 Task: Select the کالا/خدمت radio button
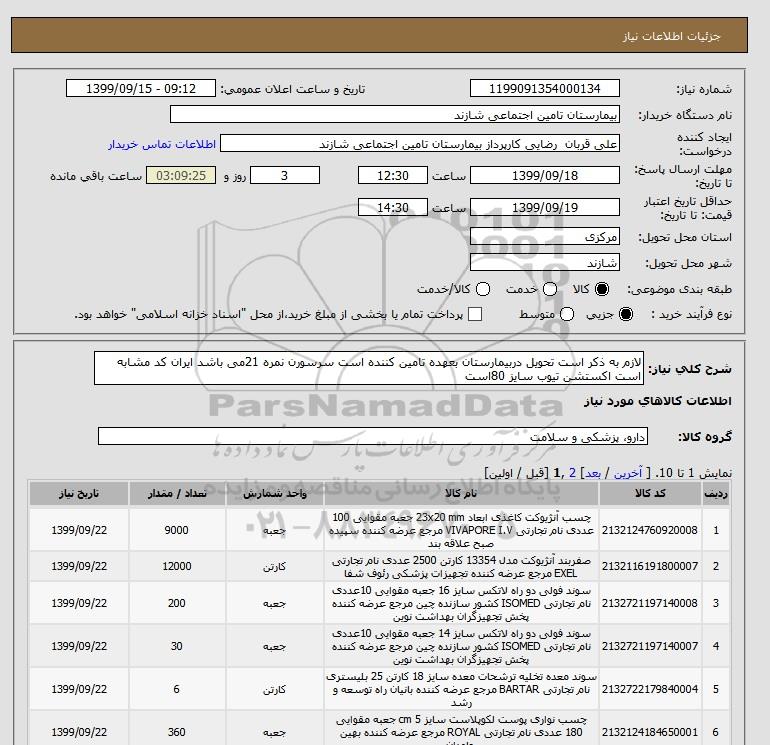[483, 289]
